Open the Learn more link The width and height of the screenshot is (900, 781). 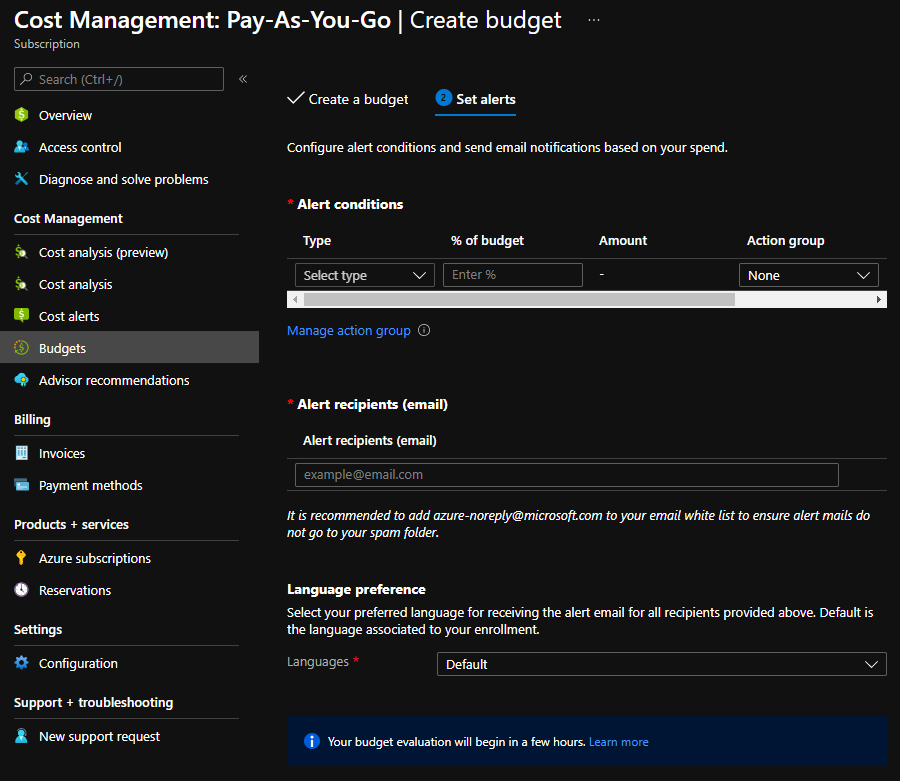click(618, 741)
